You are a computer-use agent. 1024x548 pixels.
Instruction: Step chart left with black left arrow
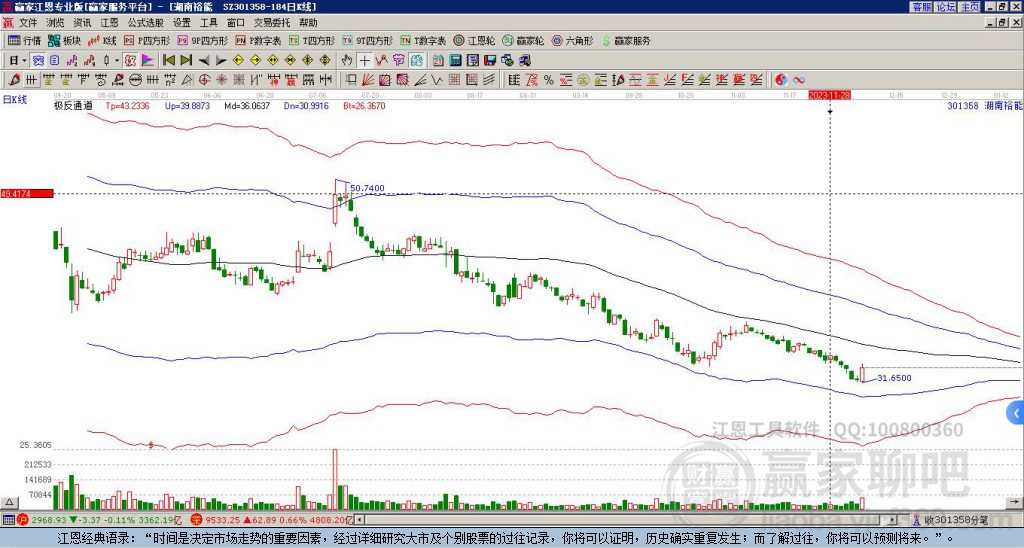point(204,61)
